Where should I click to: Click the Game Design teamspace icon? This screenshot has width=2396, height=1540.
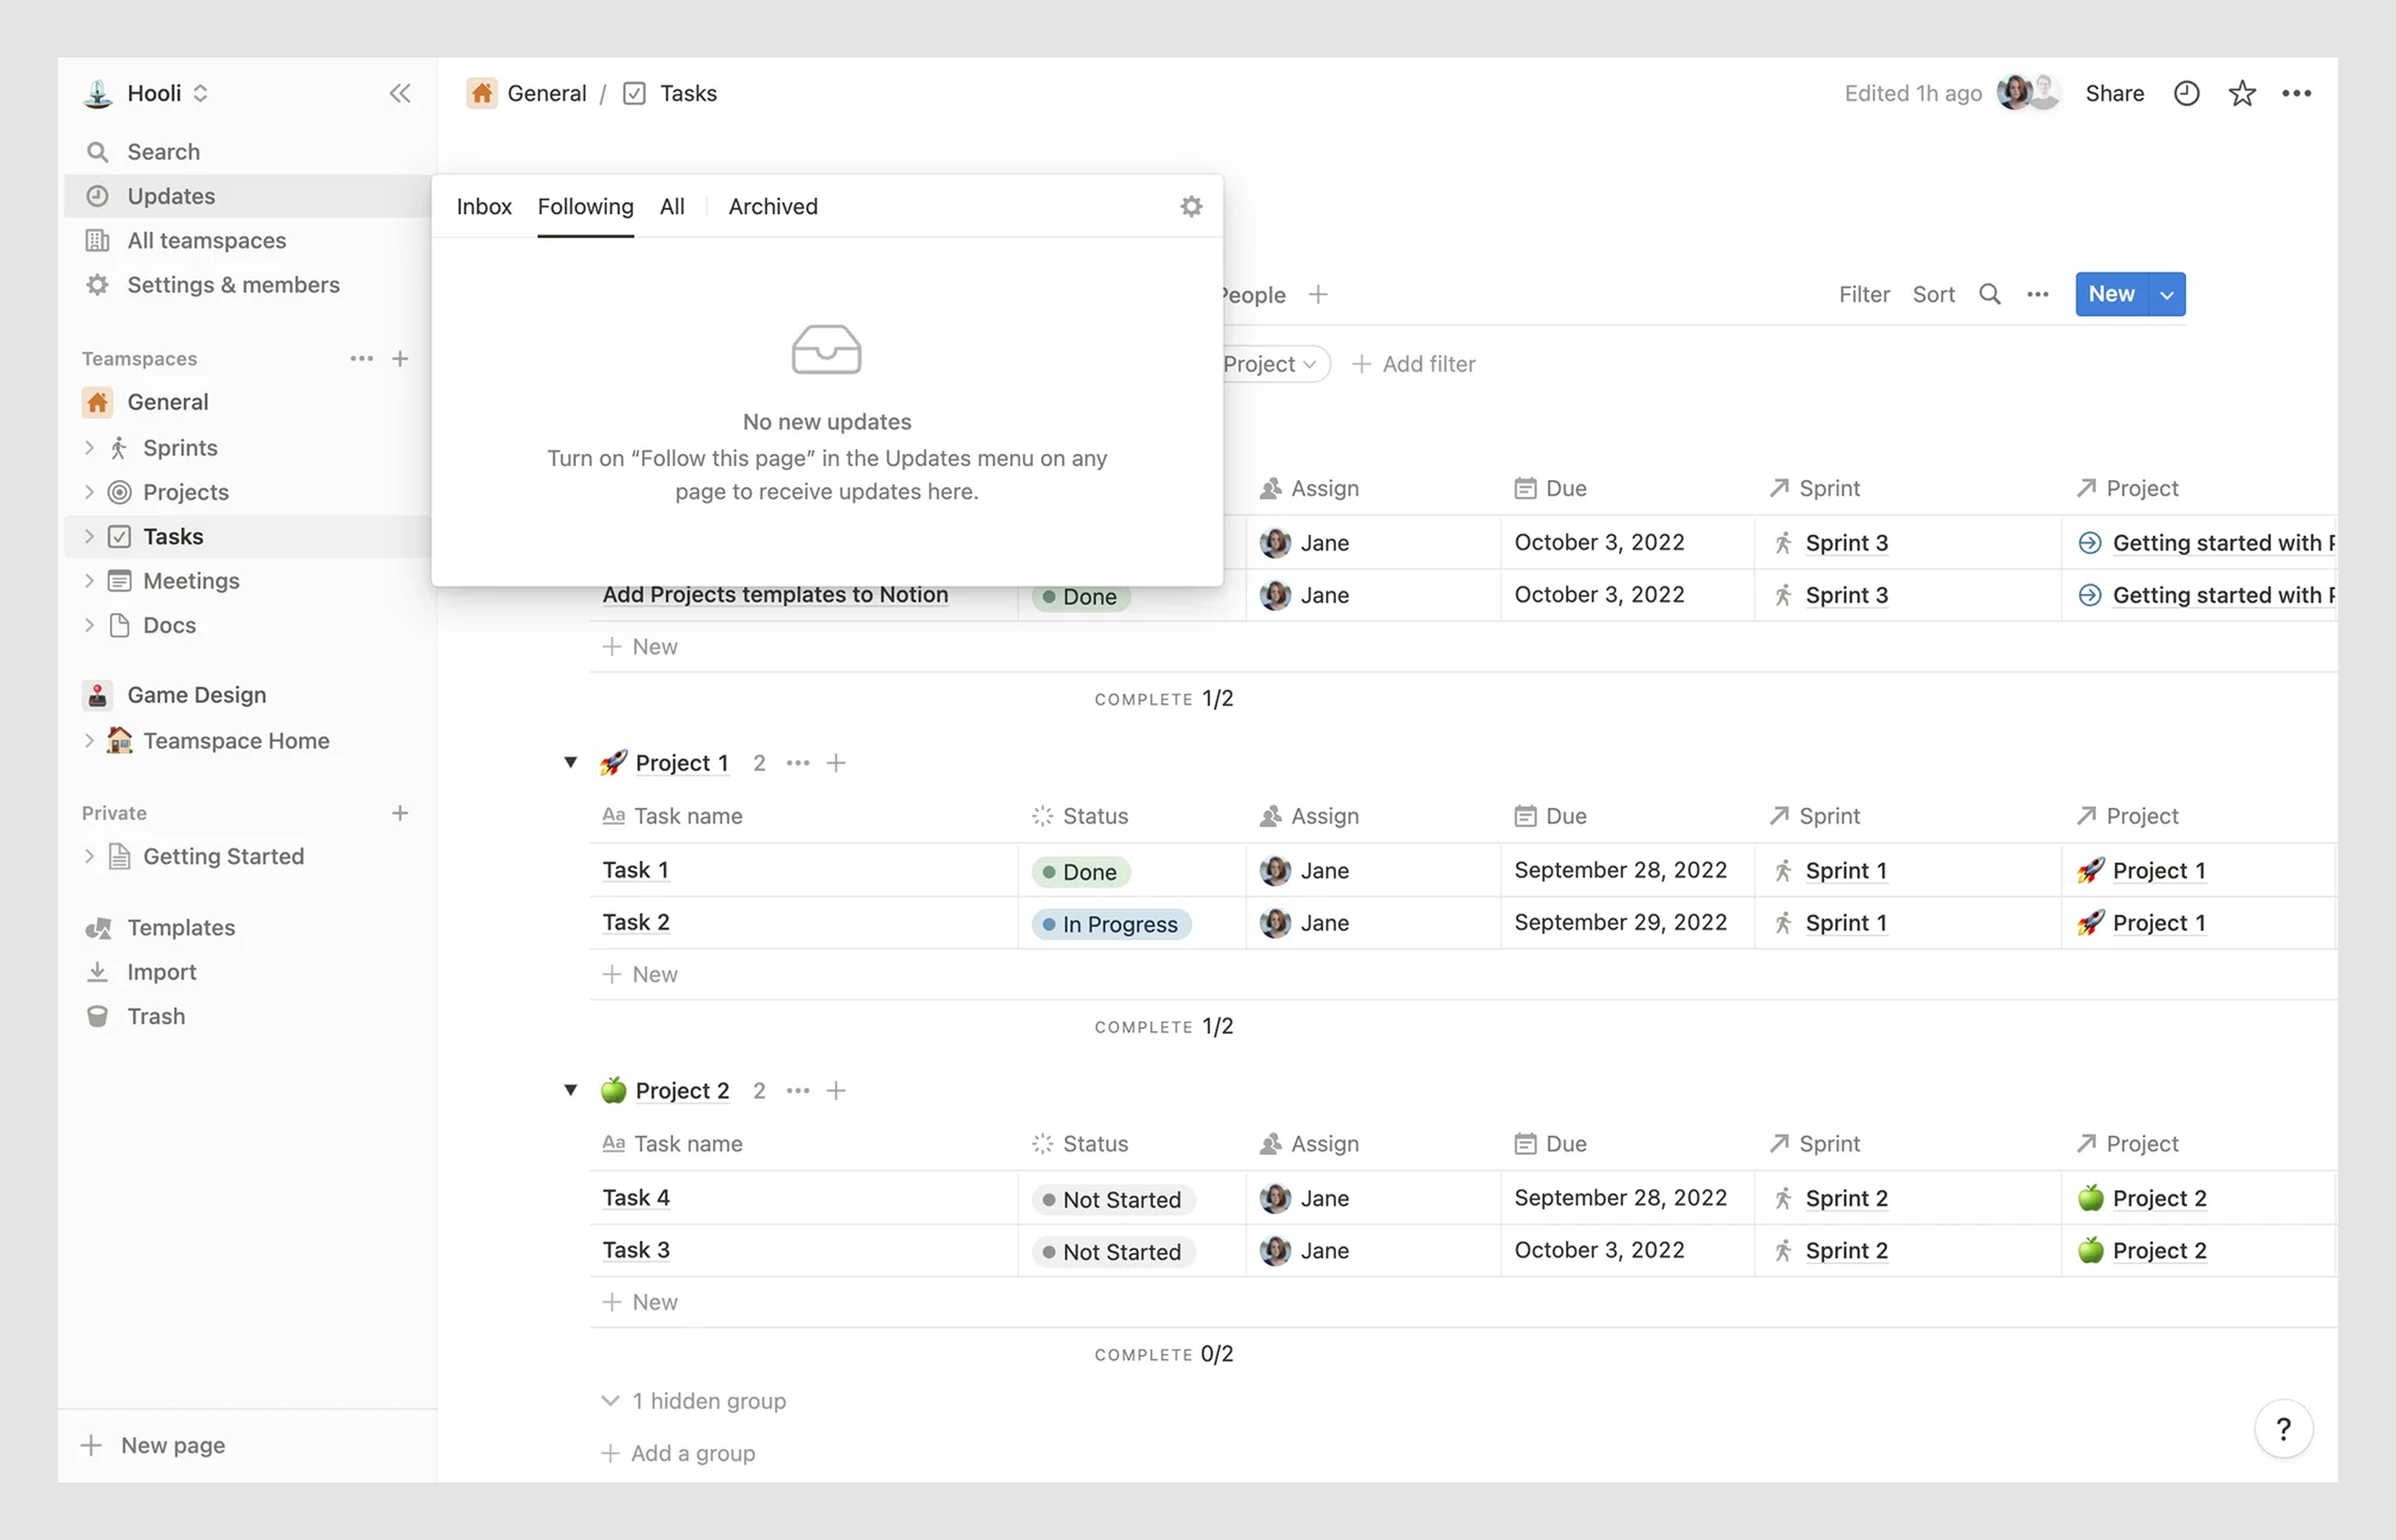click(97, 695)
